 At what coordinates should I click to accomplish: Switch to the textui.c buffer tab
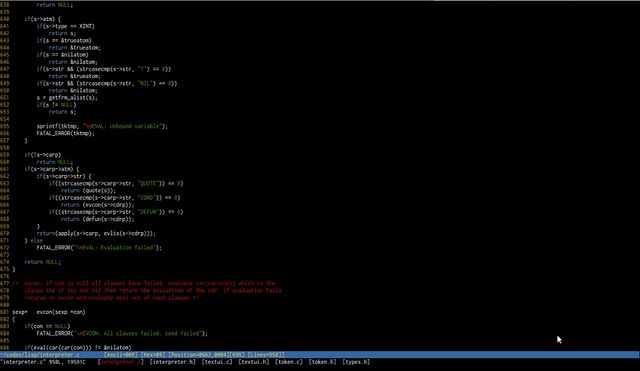point(217,362)
